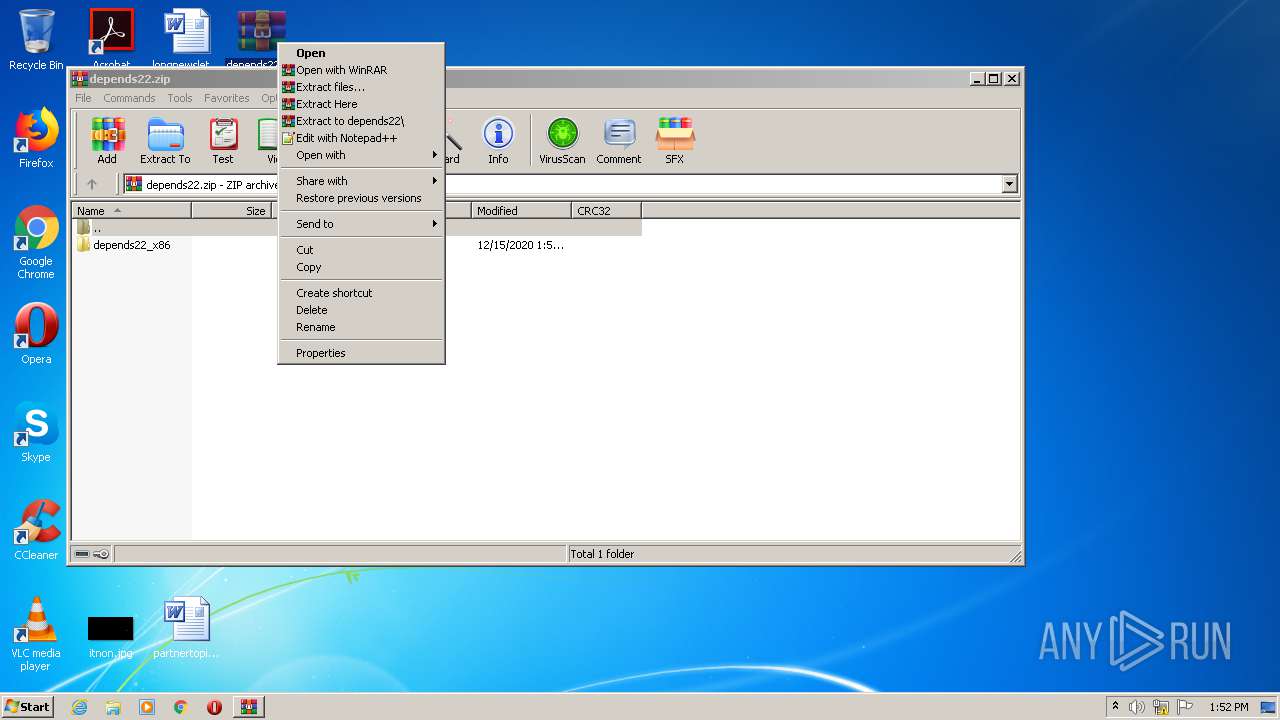Choose Extract to depends22\
Viewport: 1280px width, 720px height.
[361, 121]
